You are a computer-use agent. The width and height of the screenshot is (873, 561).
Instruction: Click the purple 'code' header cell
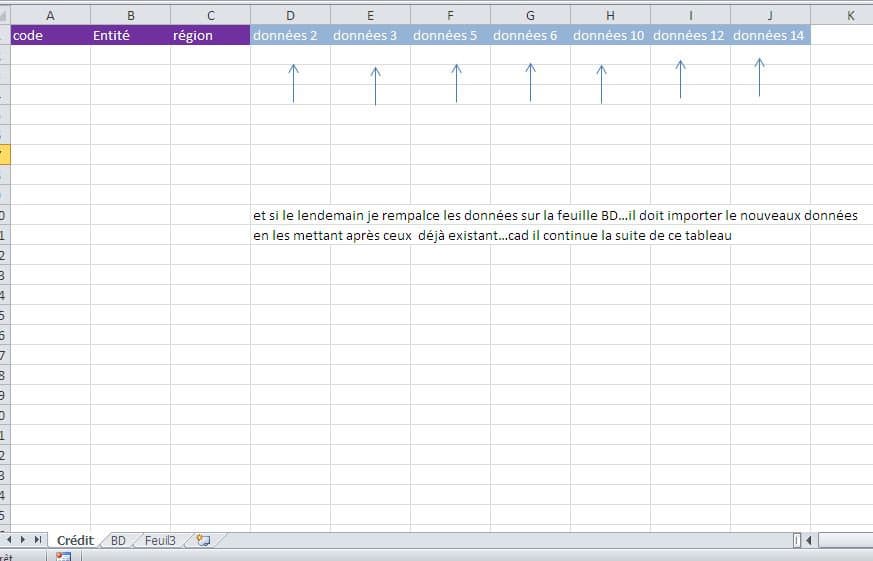[x=50, y=35]
